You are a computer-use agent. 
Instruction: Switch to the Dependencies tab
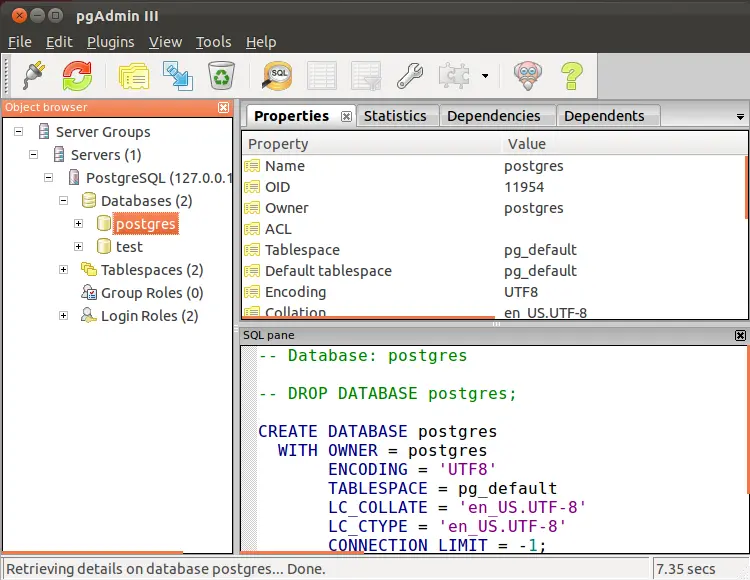(493, 116)
